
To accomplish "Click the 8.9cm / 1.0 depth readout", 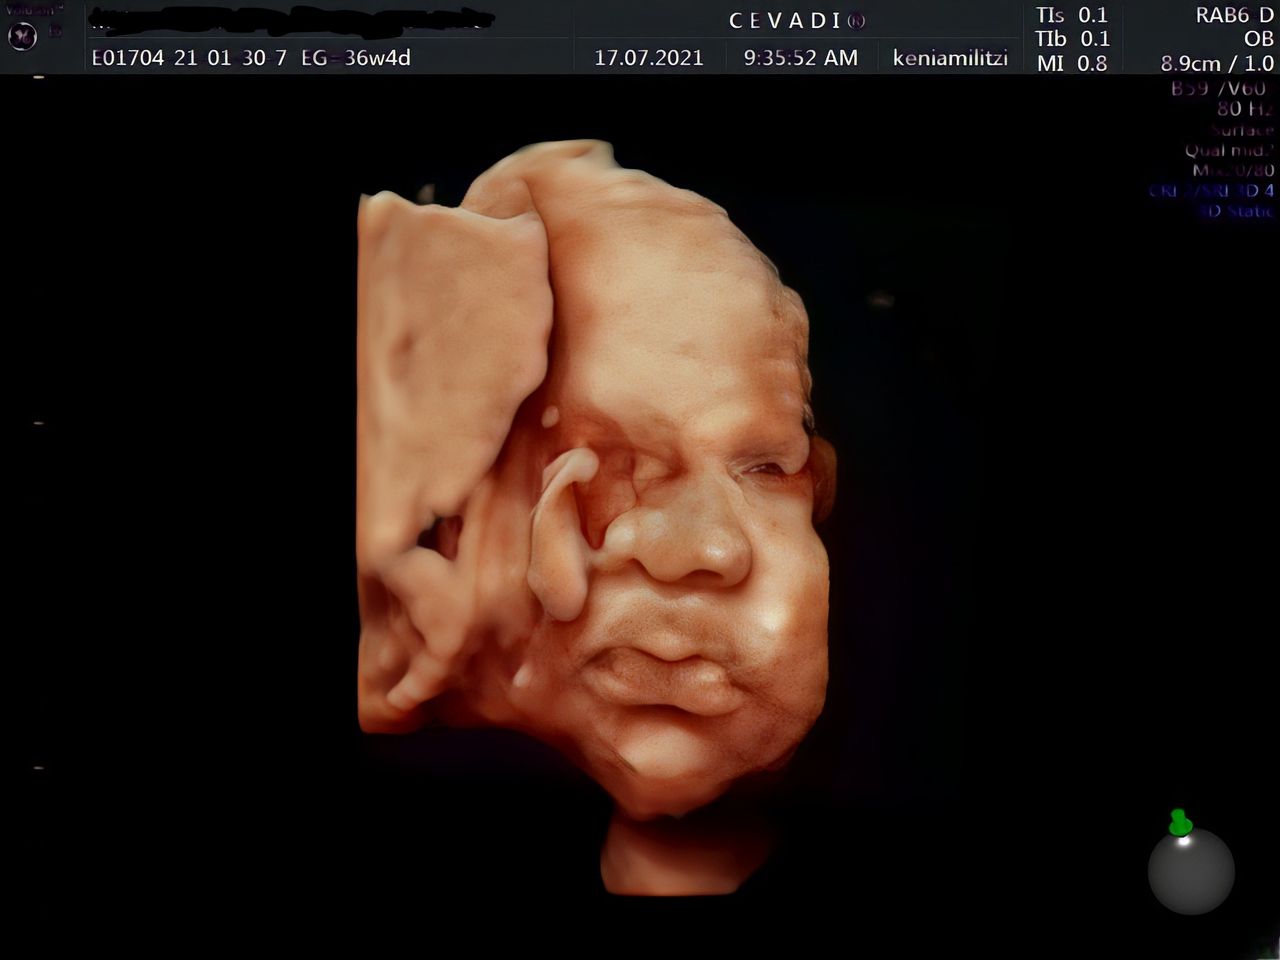I will pos(1216,63).
